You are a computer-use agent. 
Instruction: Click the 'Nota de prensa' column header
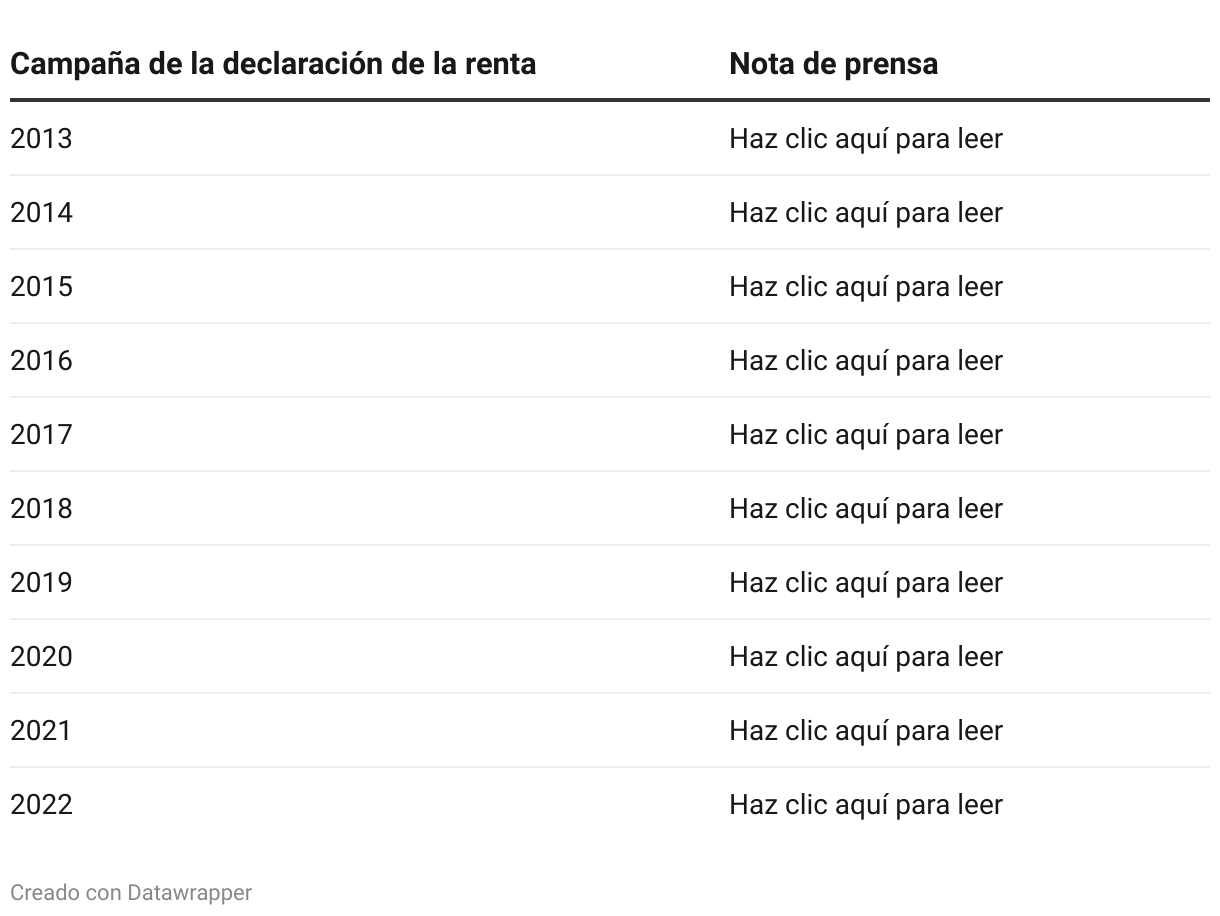pyautogui.click(x=834, y=64)
